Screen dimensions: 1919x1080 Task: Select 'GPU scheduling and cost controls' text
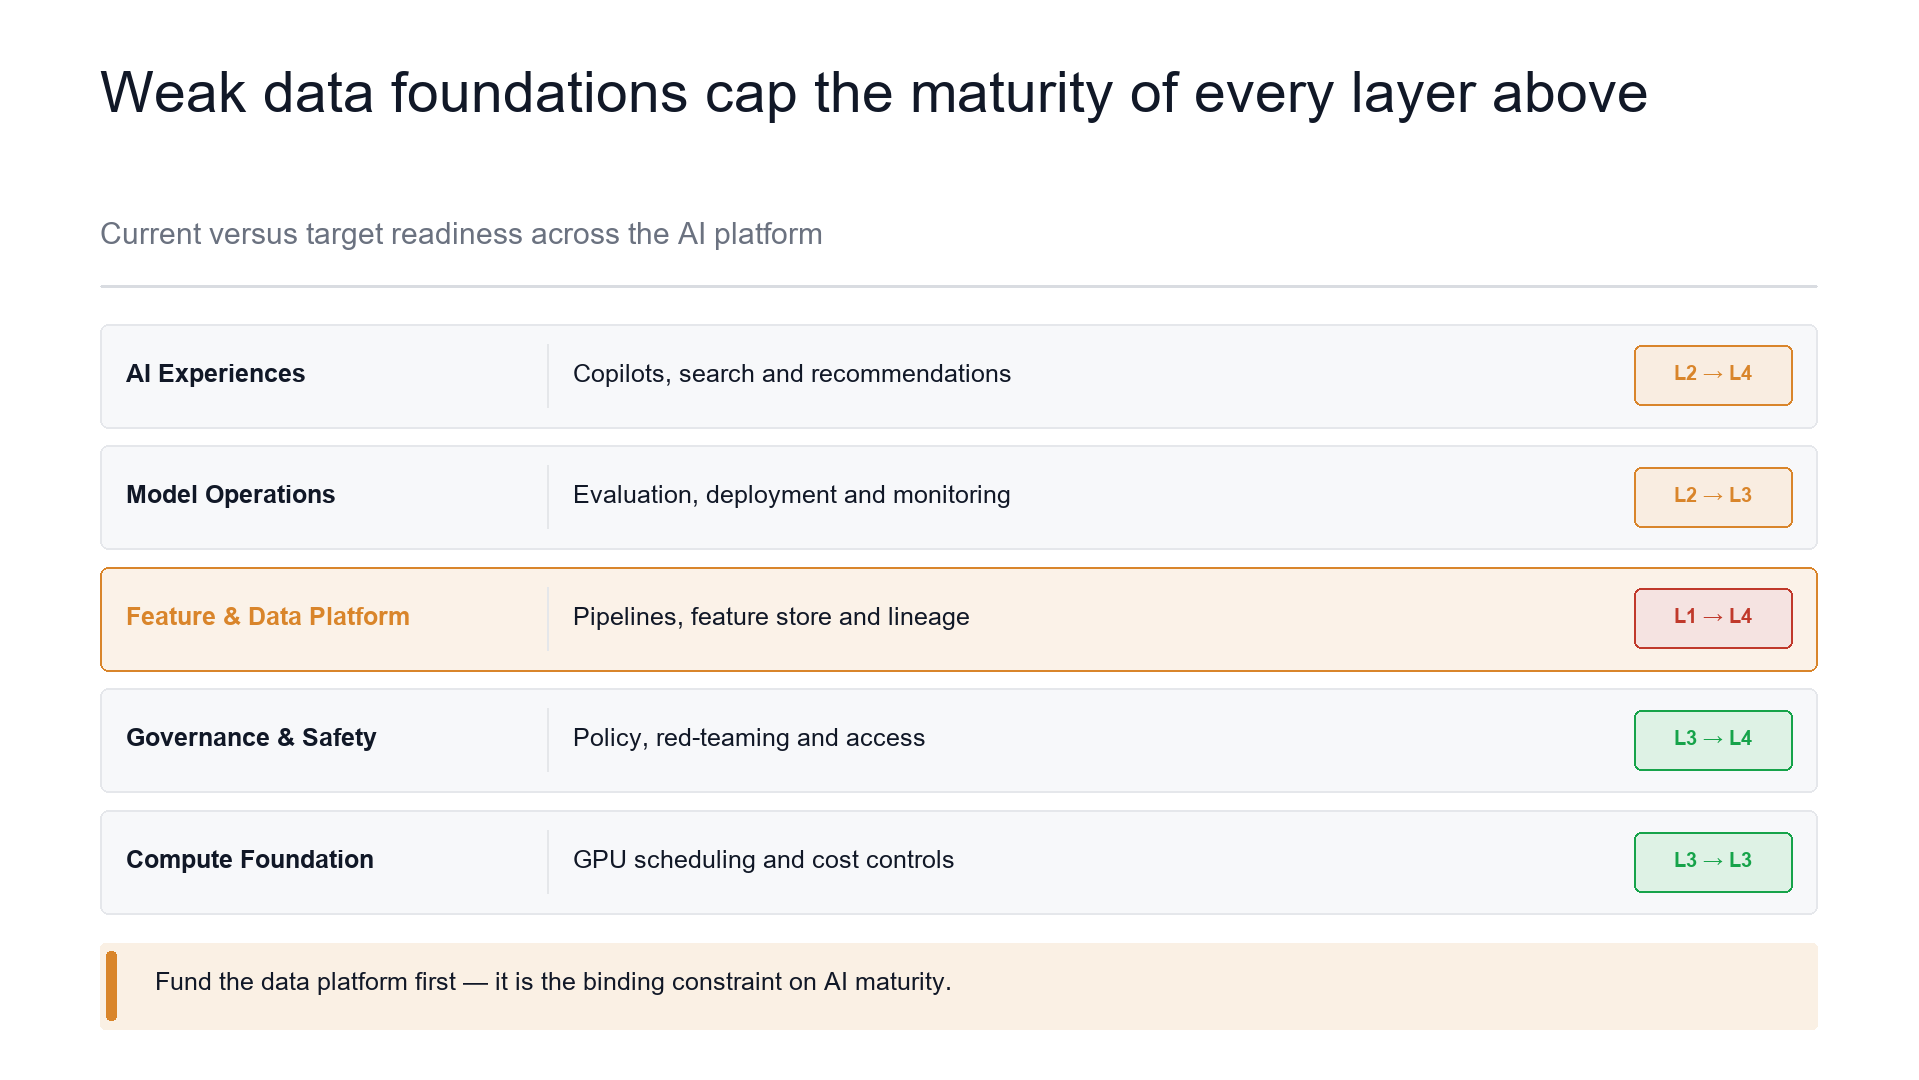point(763,860)
